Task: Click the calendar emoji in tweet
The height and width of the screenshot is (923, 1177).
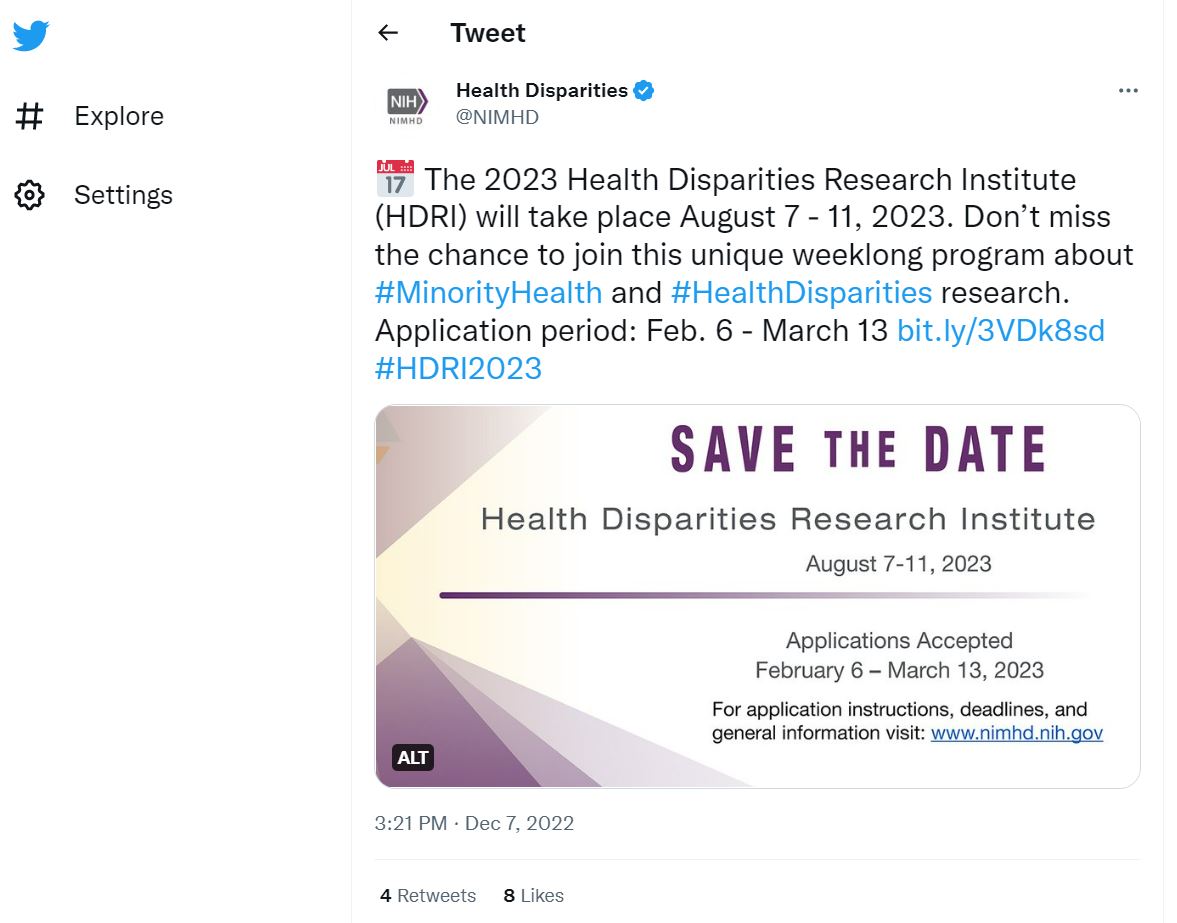Action: click(394, 180)
